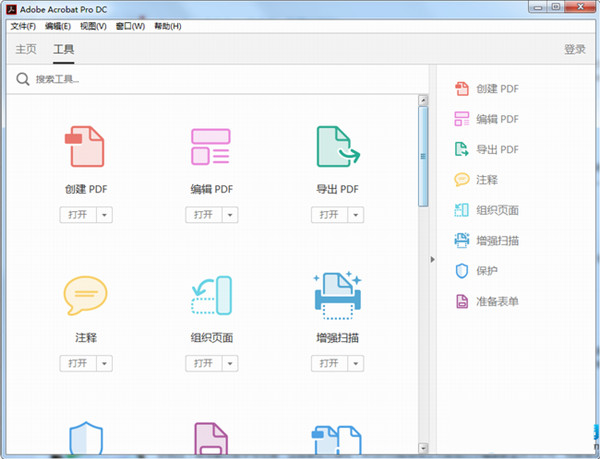Open 保护 in the right sidebar
The width and height of the screenshot is (600, 459).
487,271
